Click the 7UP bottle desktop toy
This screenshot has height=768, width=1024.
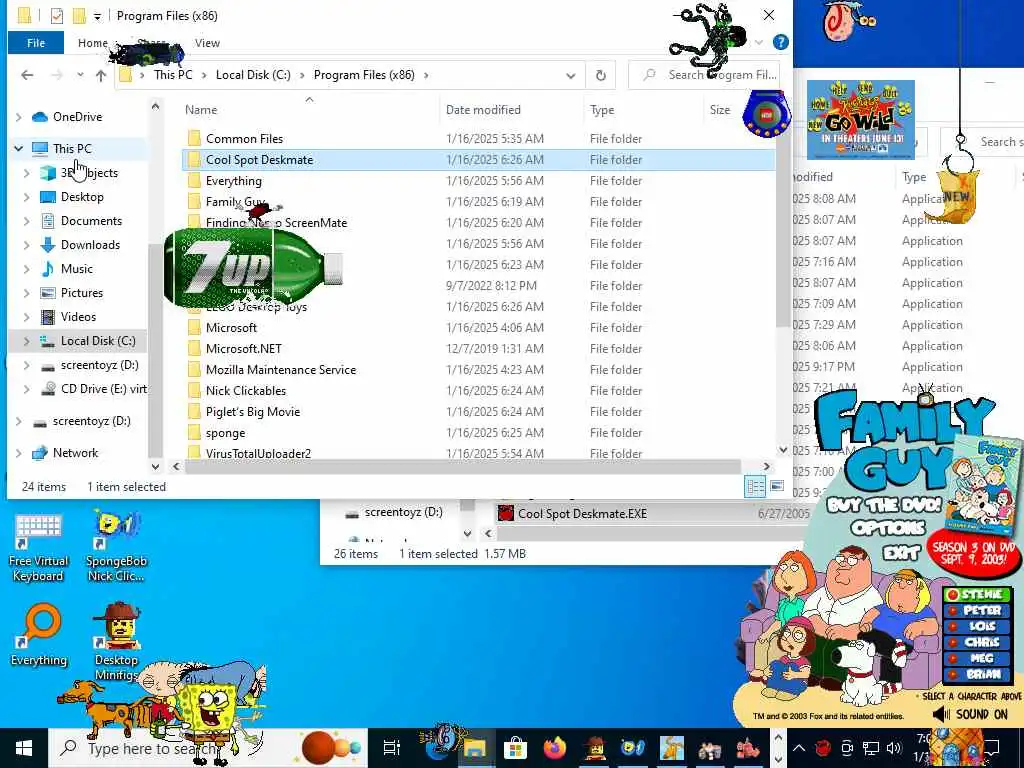253,266
